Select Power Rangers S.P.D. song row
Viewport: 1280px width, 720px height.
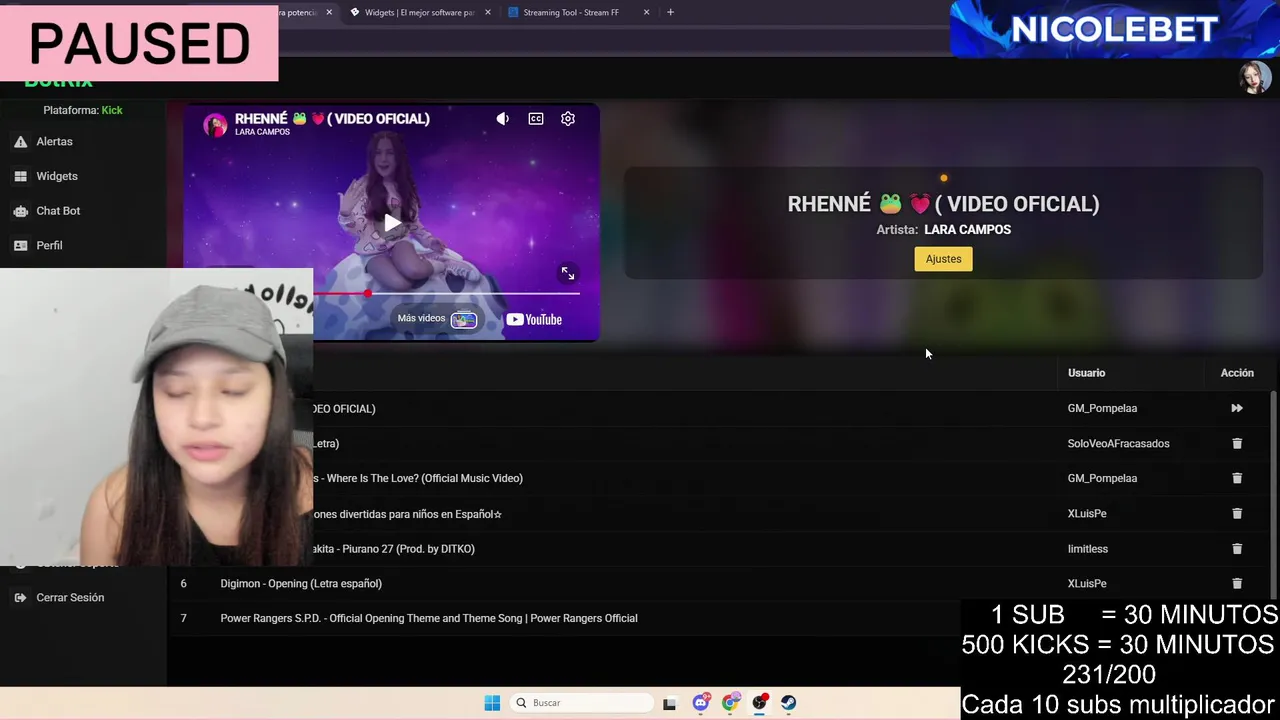[x=720, y=618]
